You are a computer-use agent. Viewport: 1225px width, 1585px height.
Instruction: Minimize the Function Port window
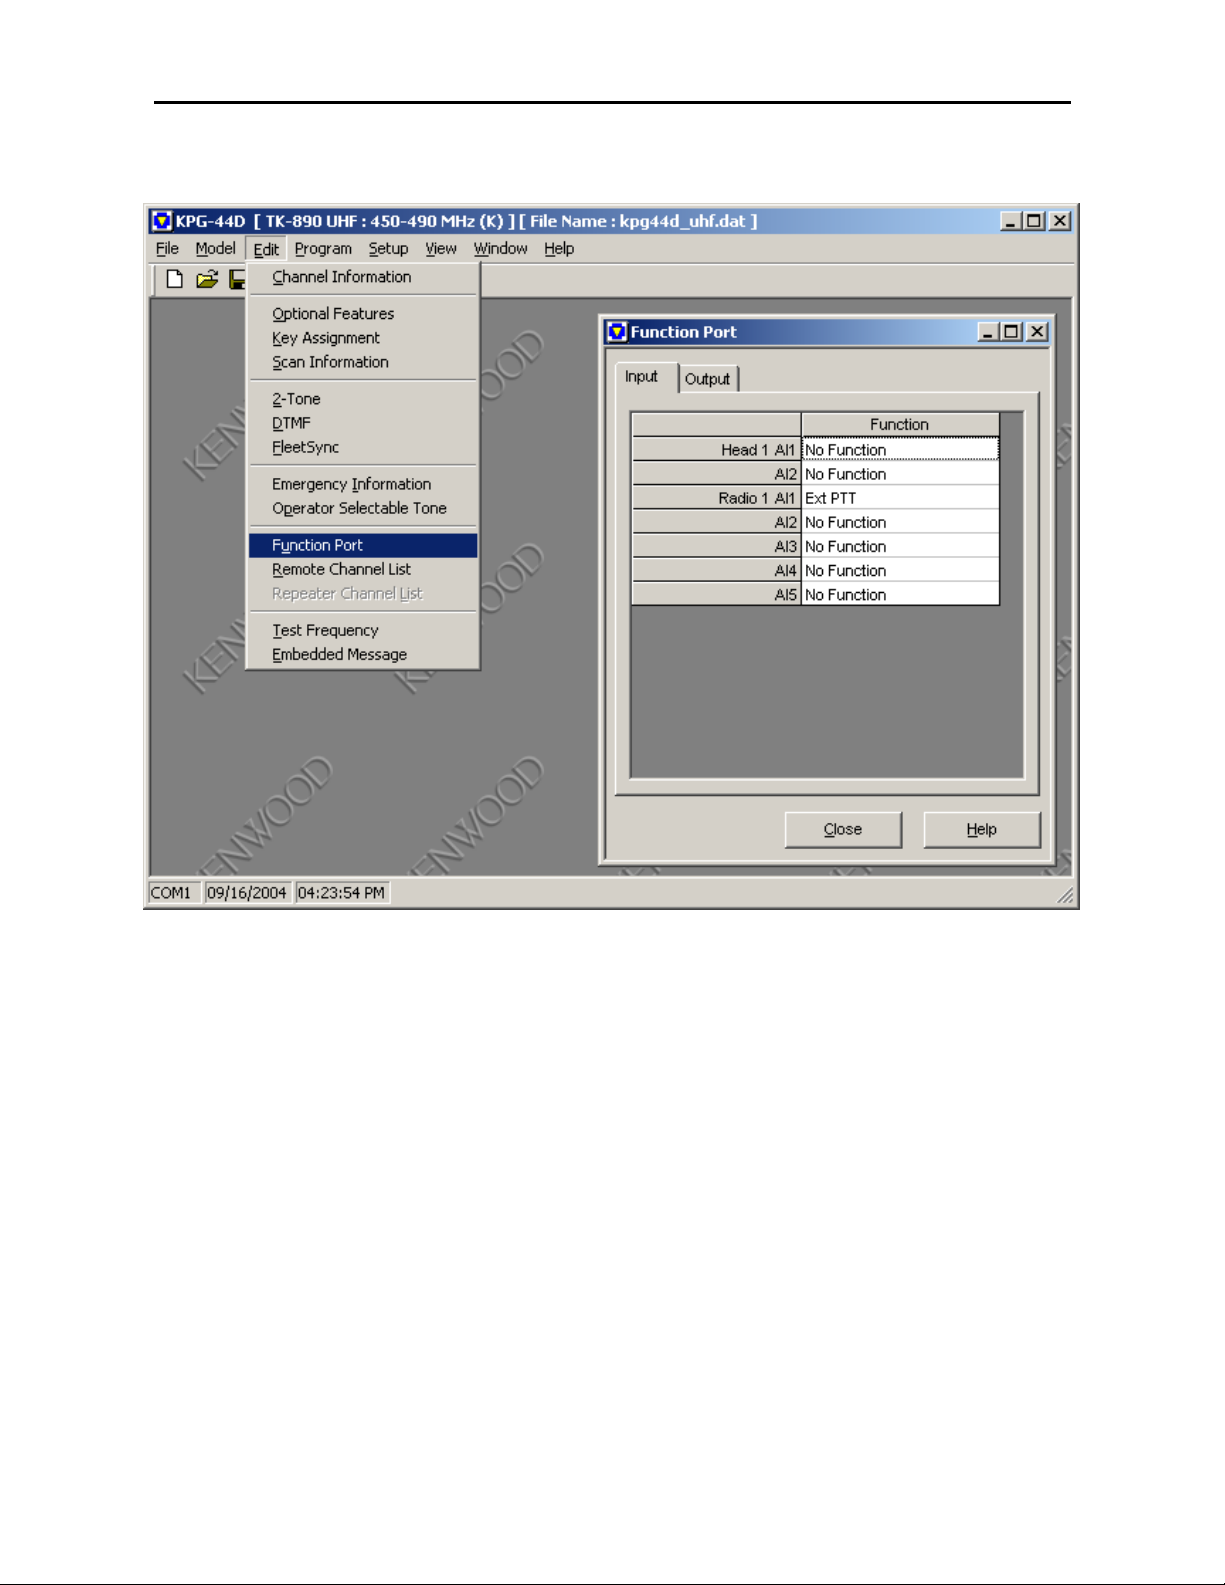click(988, 332)
